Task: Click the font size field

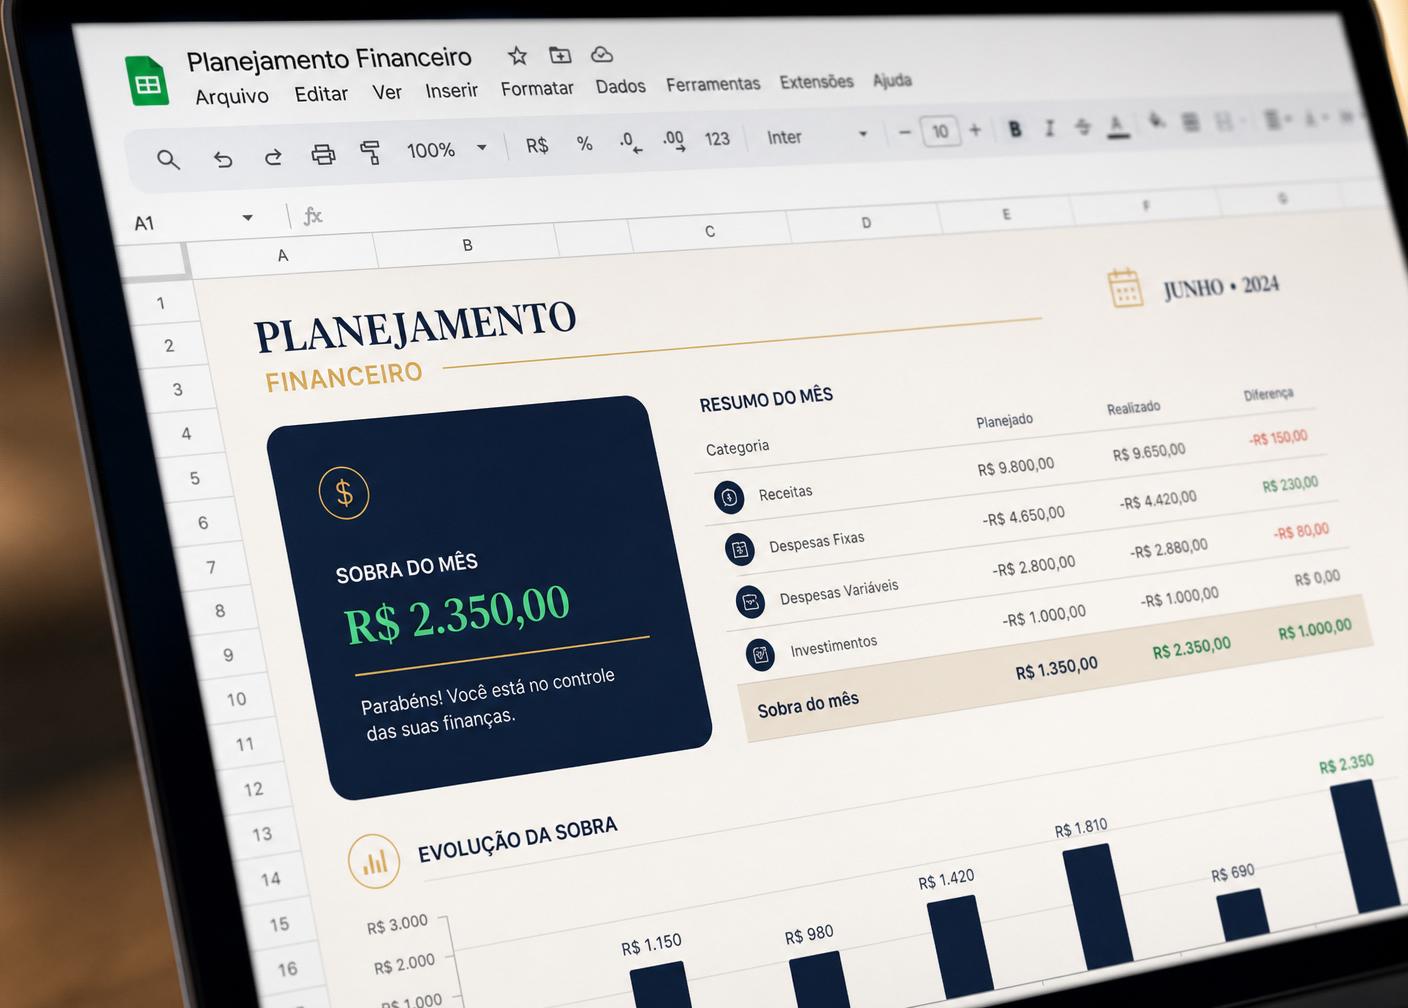Action: (x=940, y=131)
